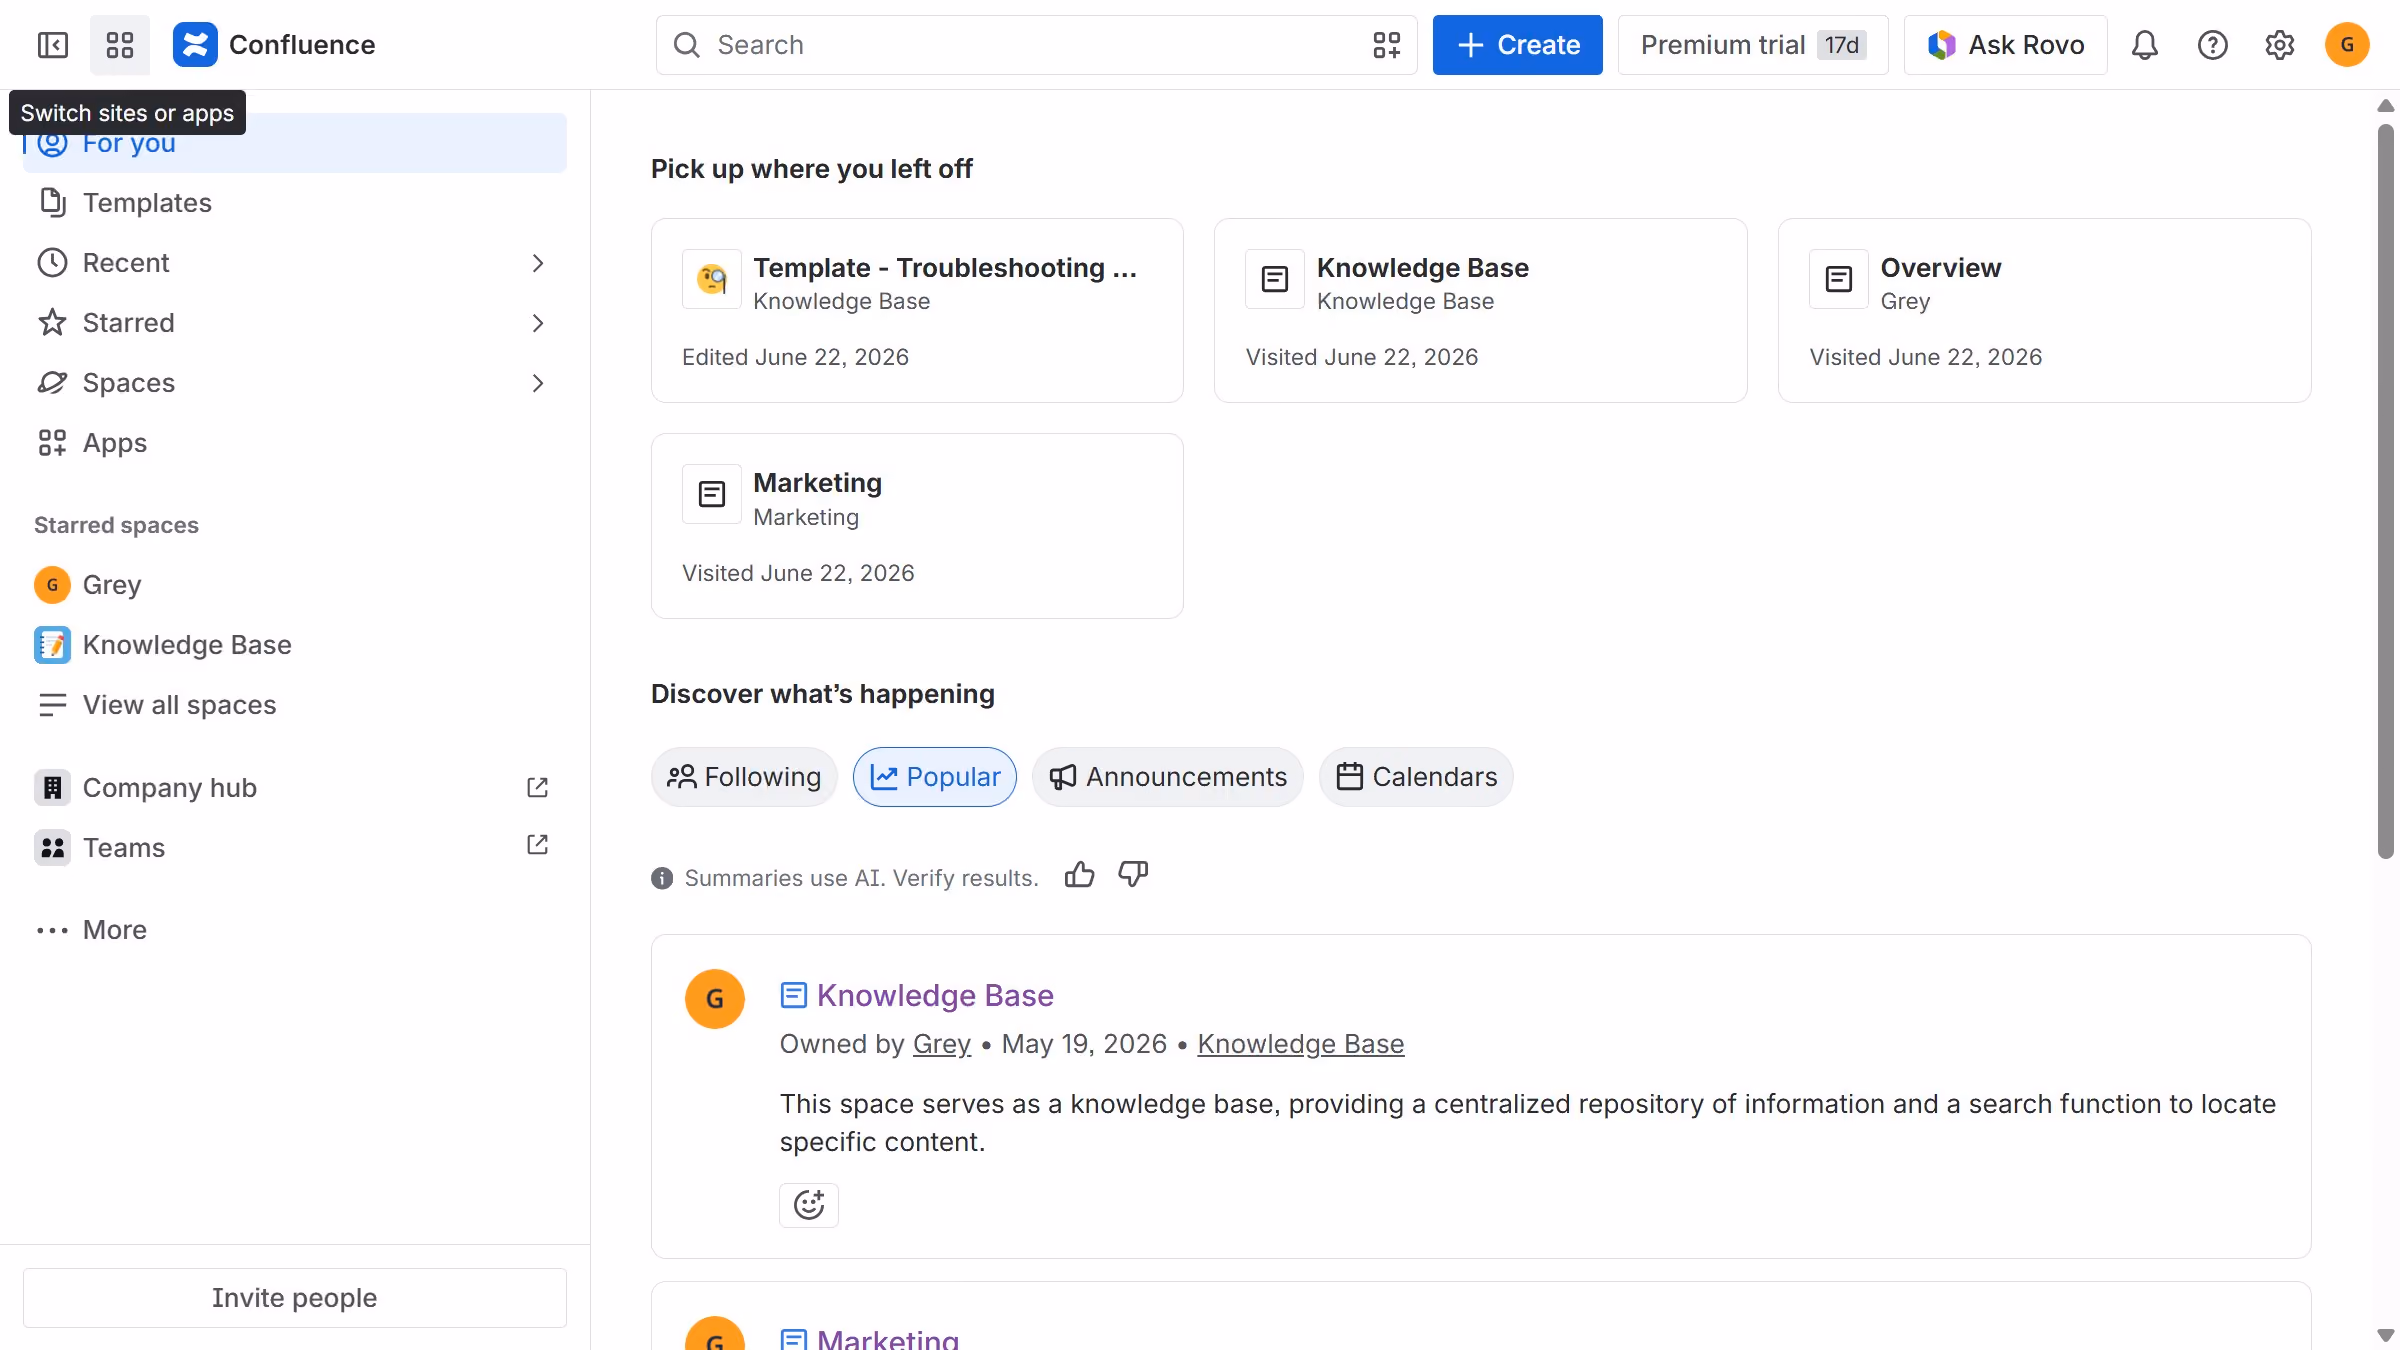
Task: Click Knowledge Base space link in post byline
Action: (x=1300, y=1044)
